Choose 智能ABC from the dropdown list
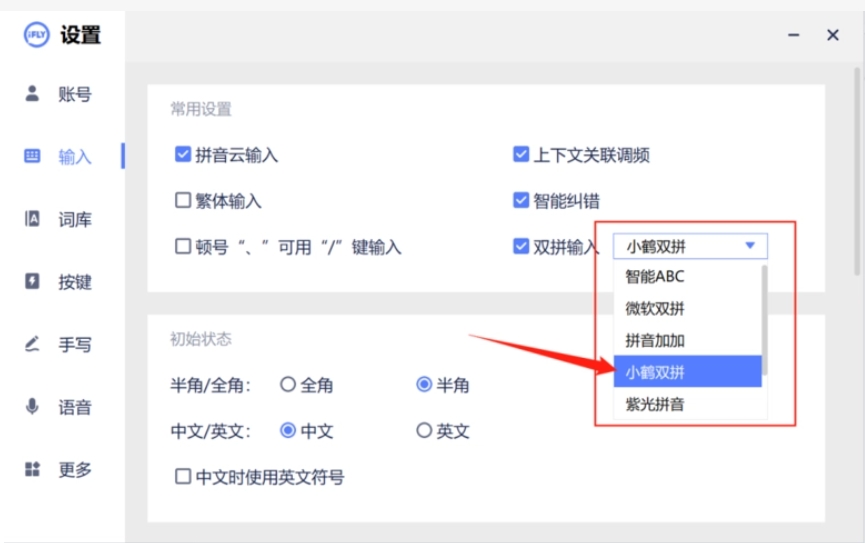This screenshot has height=543, width=865. click(x=687, y=276)
